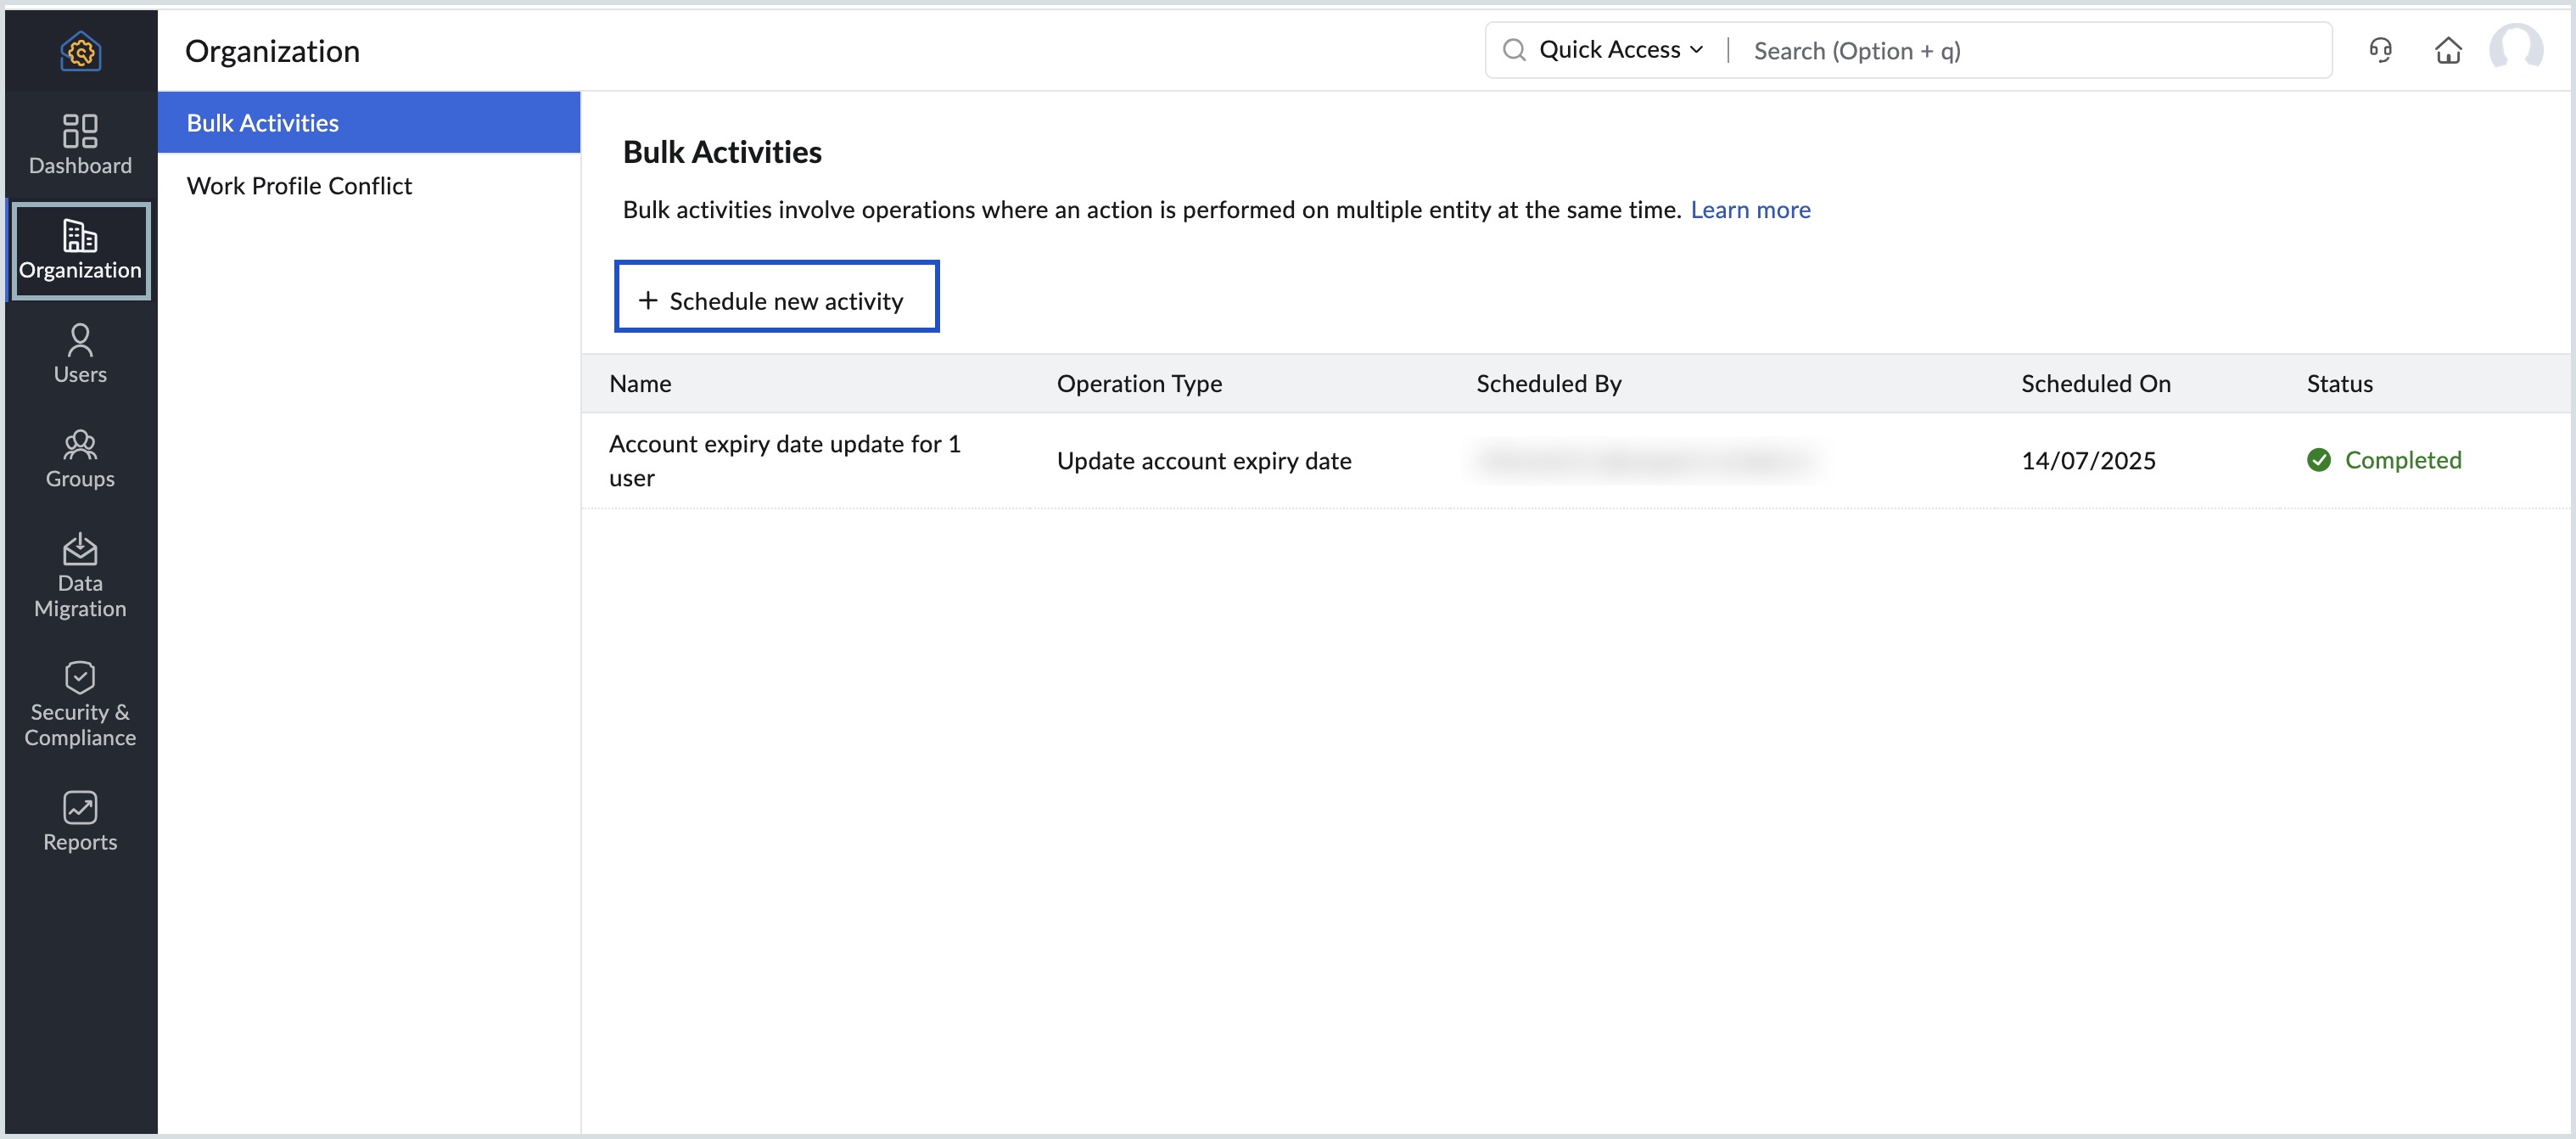Click the Completed status text
The width and height of the screenshot is (2576, 1139).
(x=2402, y=460)
